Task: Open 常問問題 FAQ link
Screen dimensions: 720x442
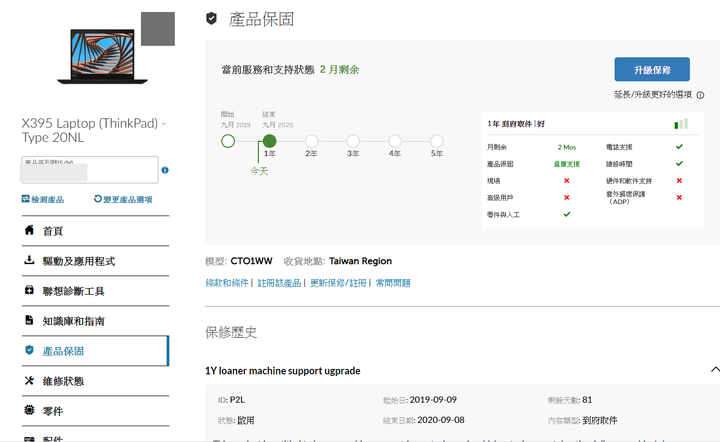Action: (x=393, y=283)
